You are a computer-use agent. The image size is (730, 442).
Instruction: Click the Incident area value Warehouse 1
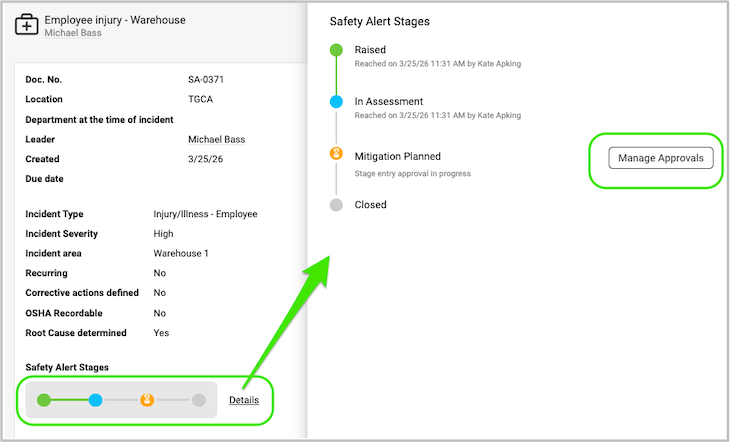pos(181,253)
